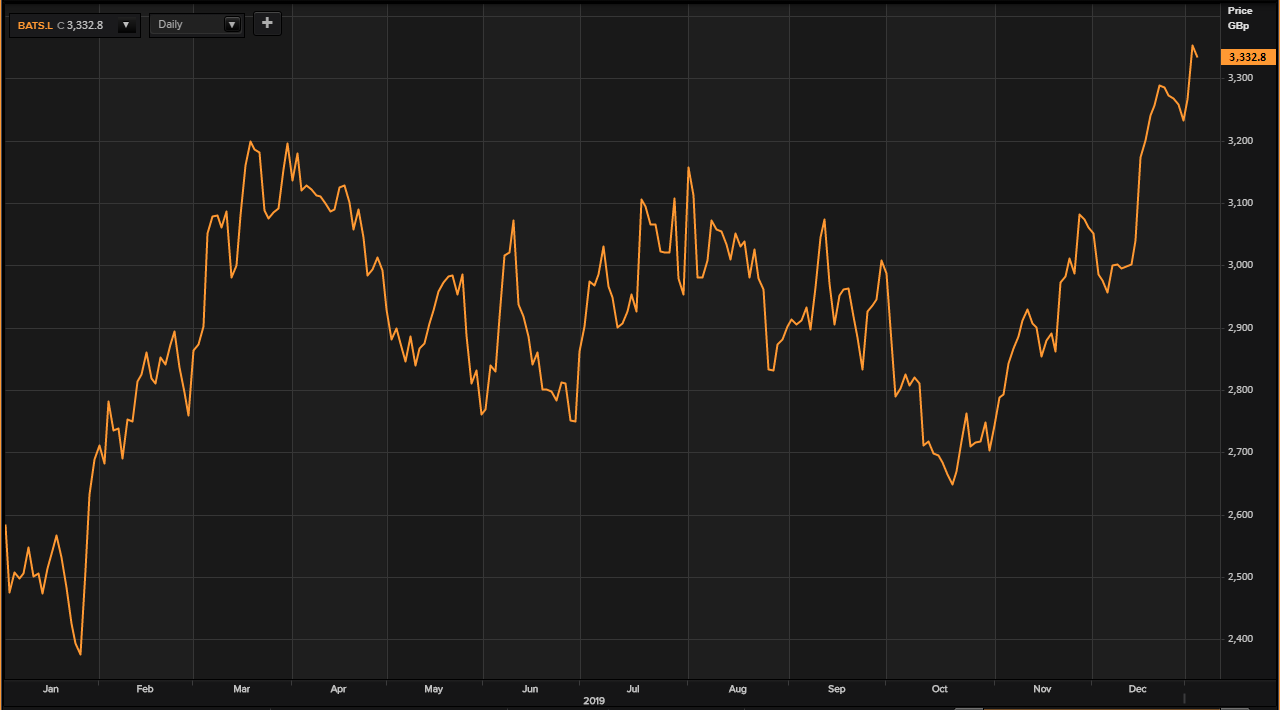Screen dimensions: 1280x710
Task: Click the Oct label on time axis
Action: (x=939, y=689)
